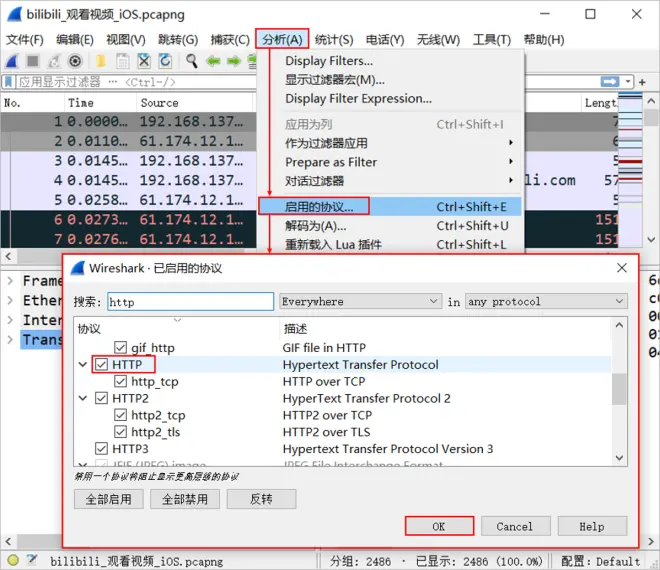Go to previous packet with left arrow

[x=213, y=61]
